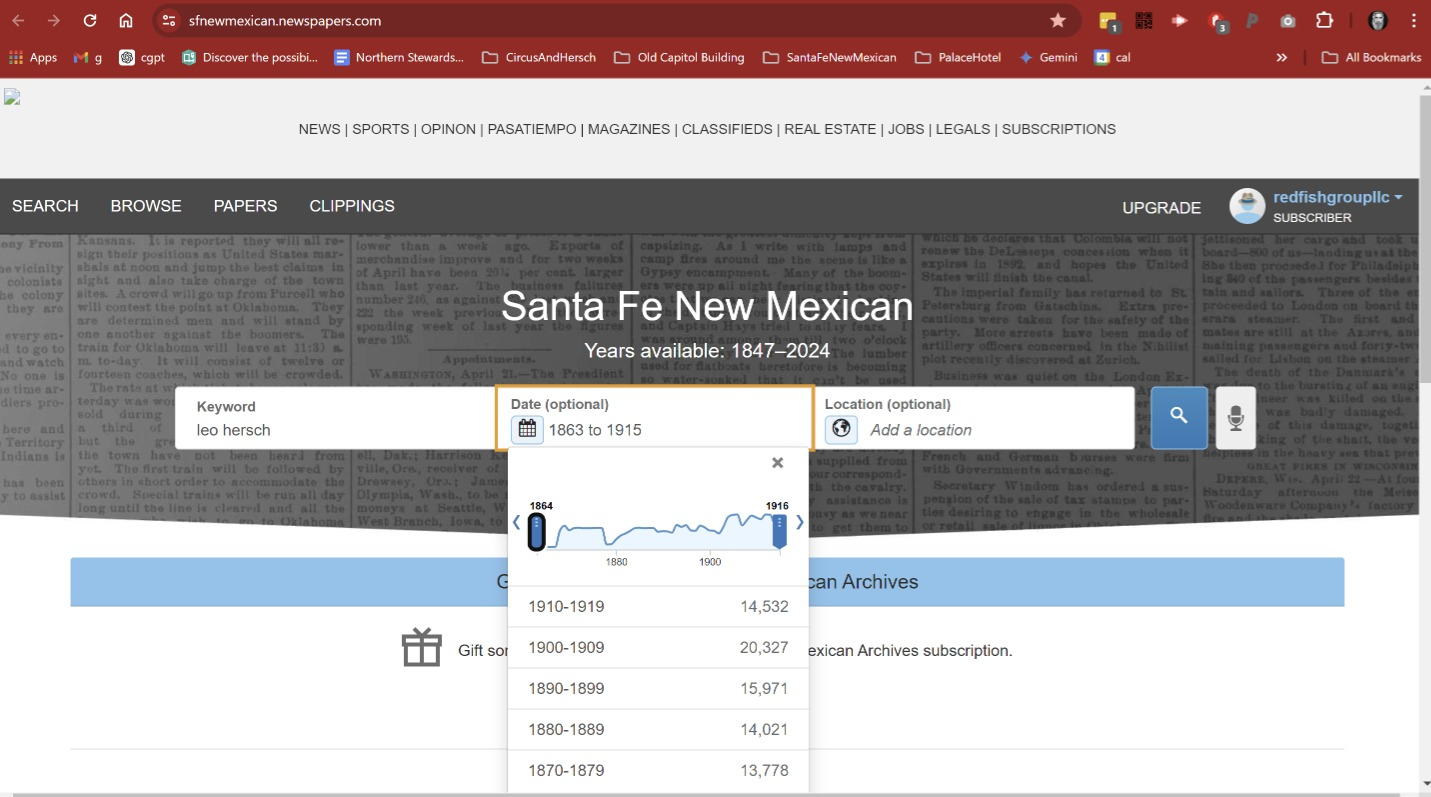Open the Chrome extensions puzzle icon
1431x797 pixels.
1324,20
